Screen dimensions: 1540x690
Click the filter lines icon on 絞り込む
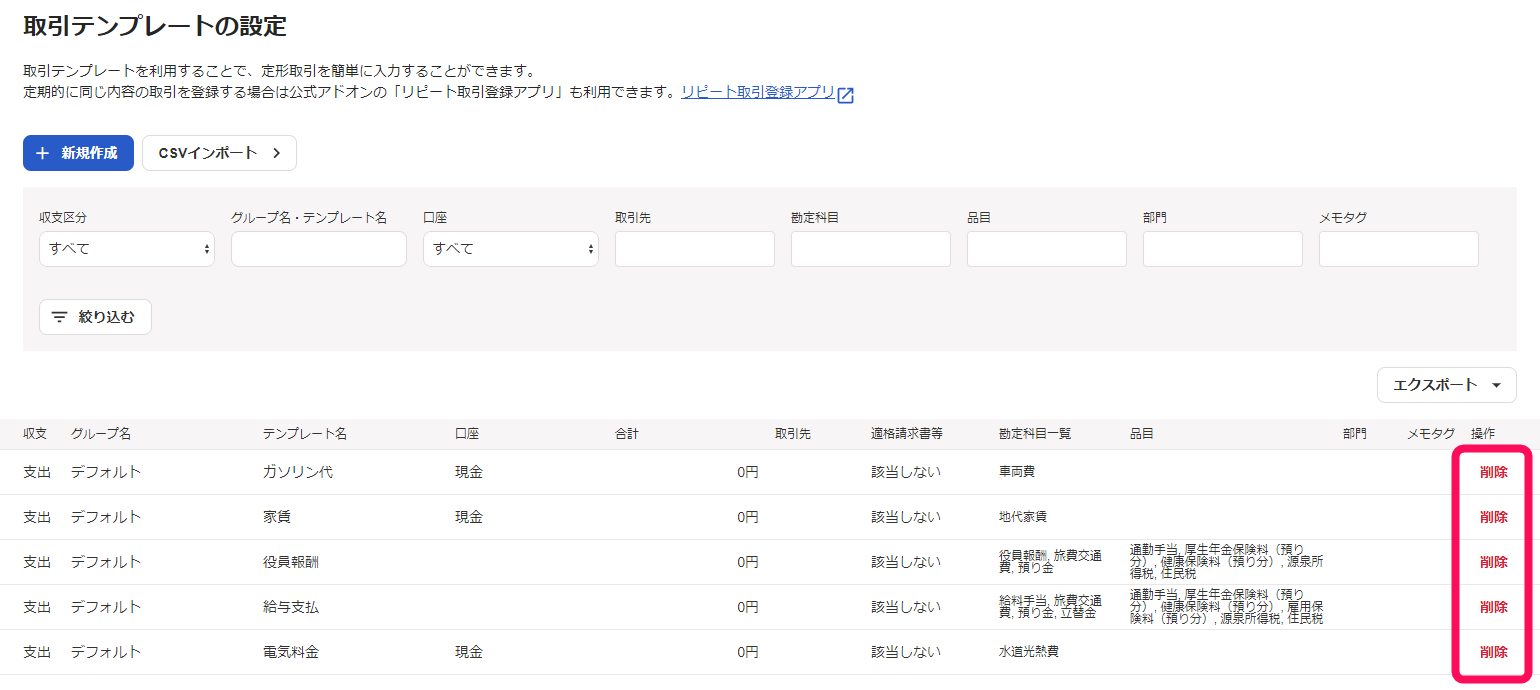coord(60,317)
